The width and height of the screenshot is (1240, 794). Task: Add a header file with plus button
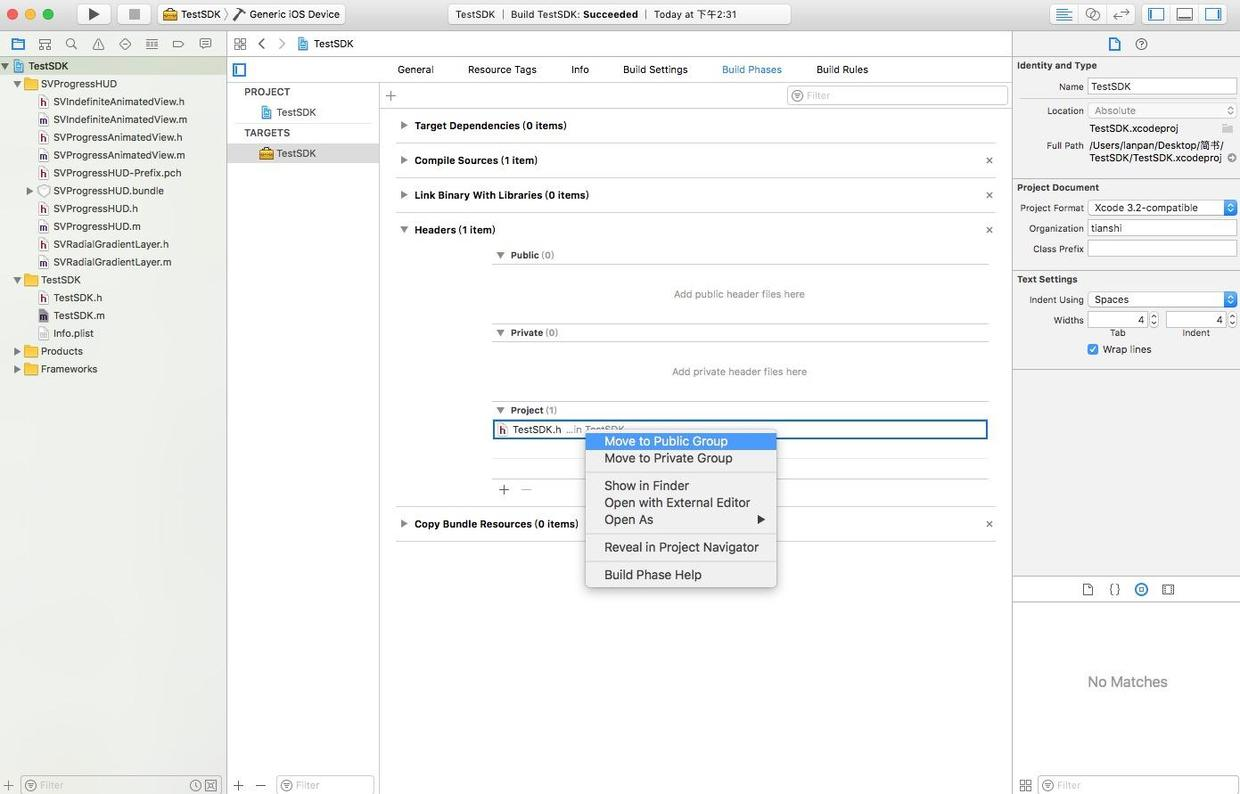tap(504, 490)
